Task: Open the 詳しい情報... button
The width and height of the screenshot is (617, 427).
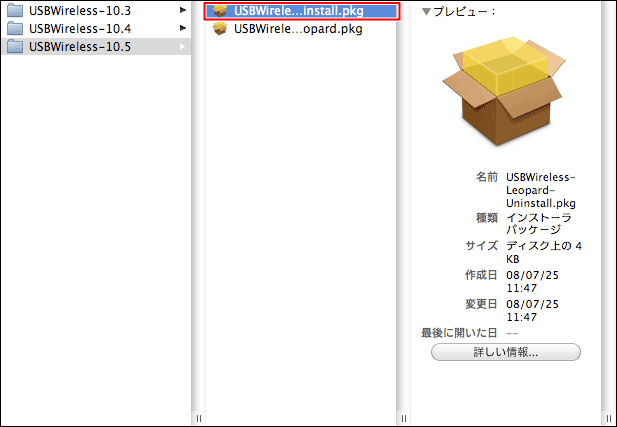Action: coord(506,352)
